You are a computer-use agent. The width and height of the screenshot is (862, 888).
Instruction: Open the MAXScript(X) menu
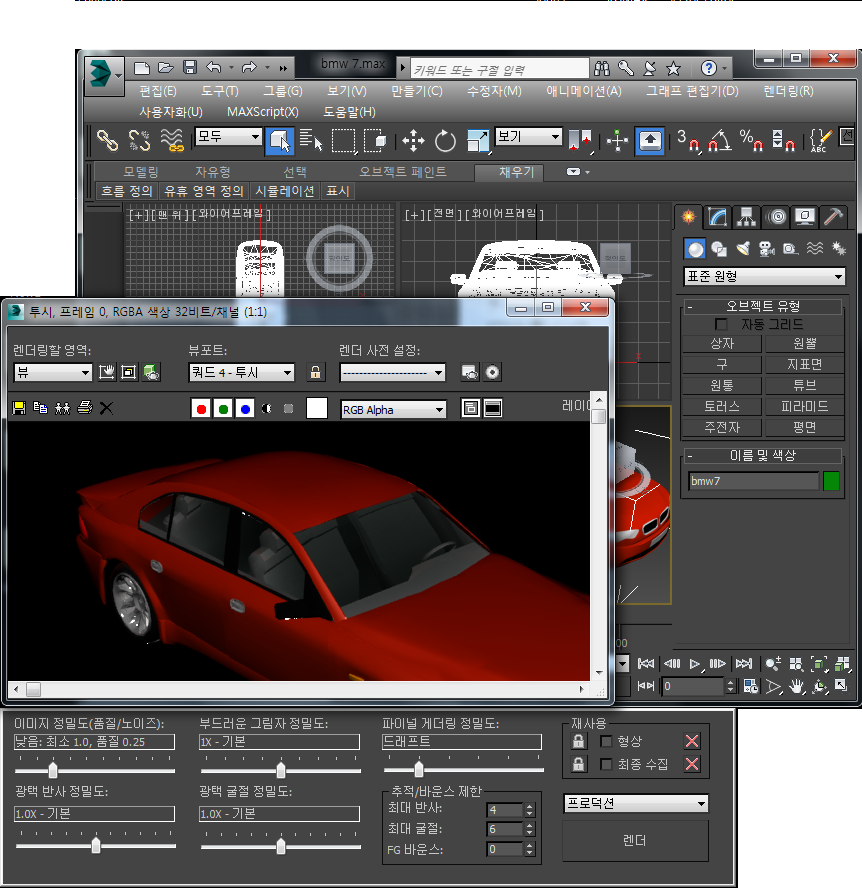pos(263,112)
